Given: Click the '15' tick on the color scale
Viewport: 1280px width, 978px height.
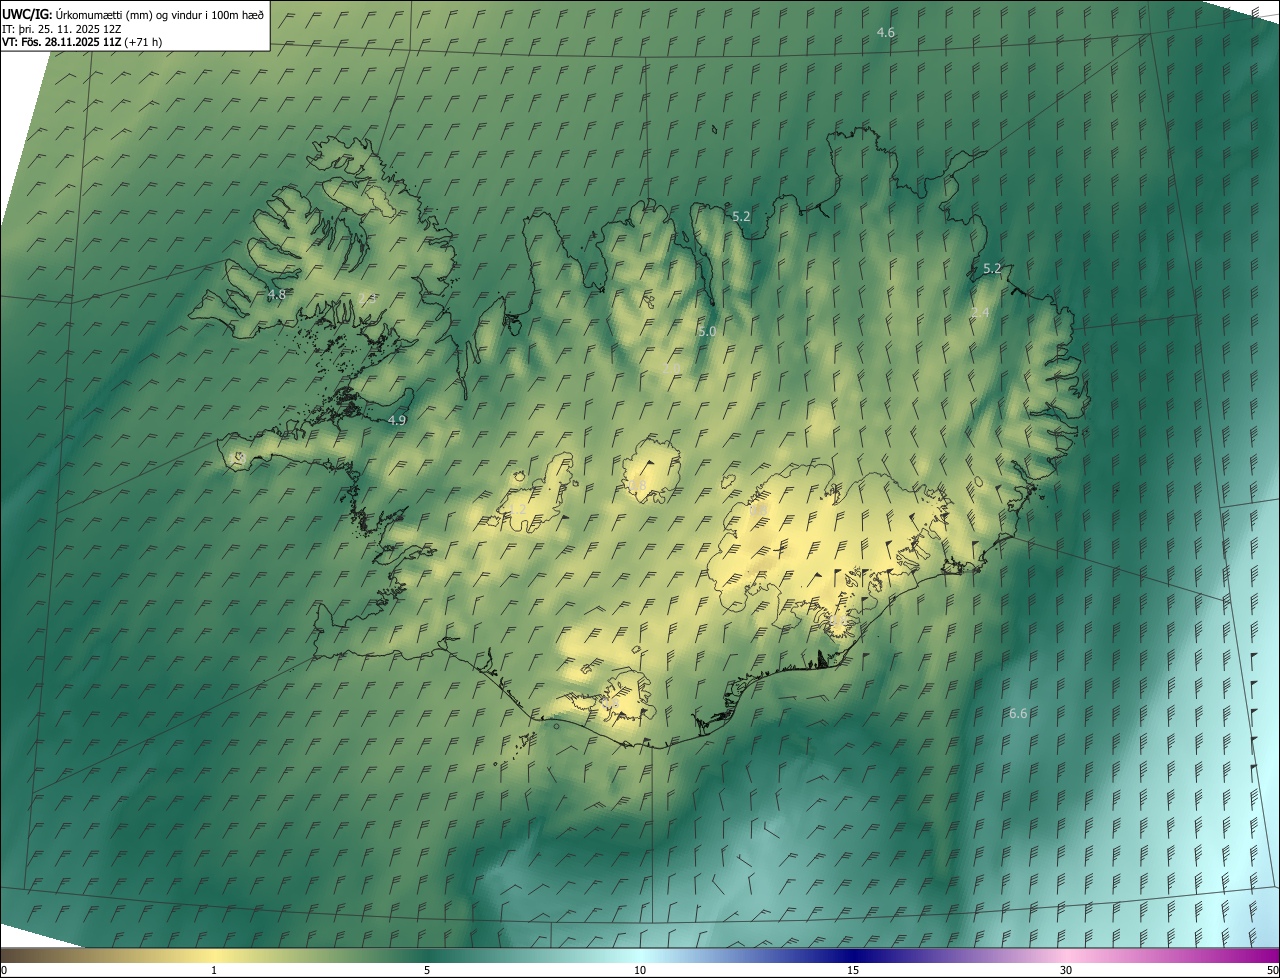Looking at the screenshot, I should point(853,971).
